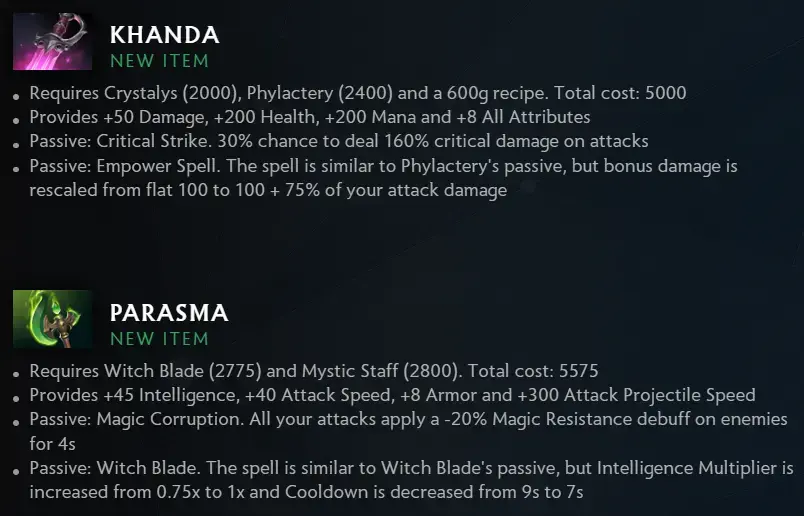Select the PARASMA item title
Image resolution: width=804 pixels, height=516 pixels.
click(169, 313)
